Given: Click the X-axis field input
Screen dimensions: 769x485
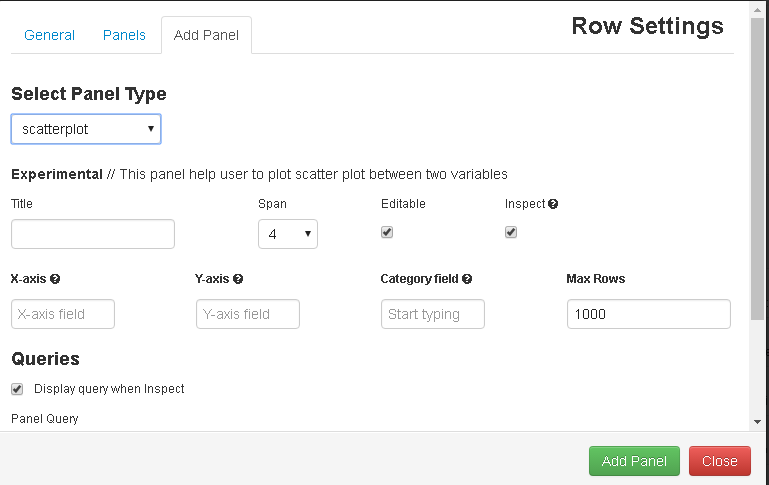Looking at the screenshot, I should click(x=63, y=314).
